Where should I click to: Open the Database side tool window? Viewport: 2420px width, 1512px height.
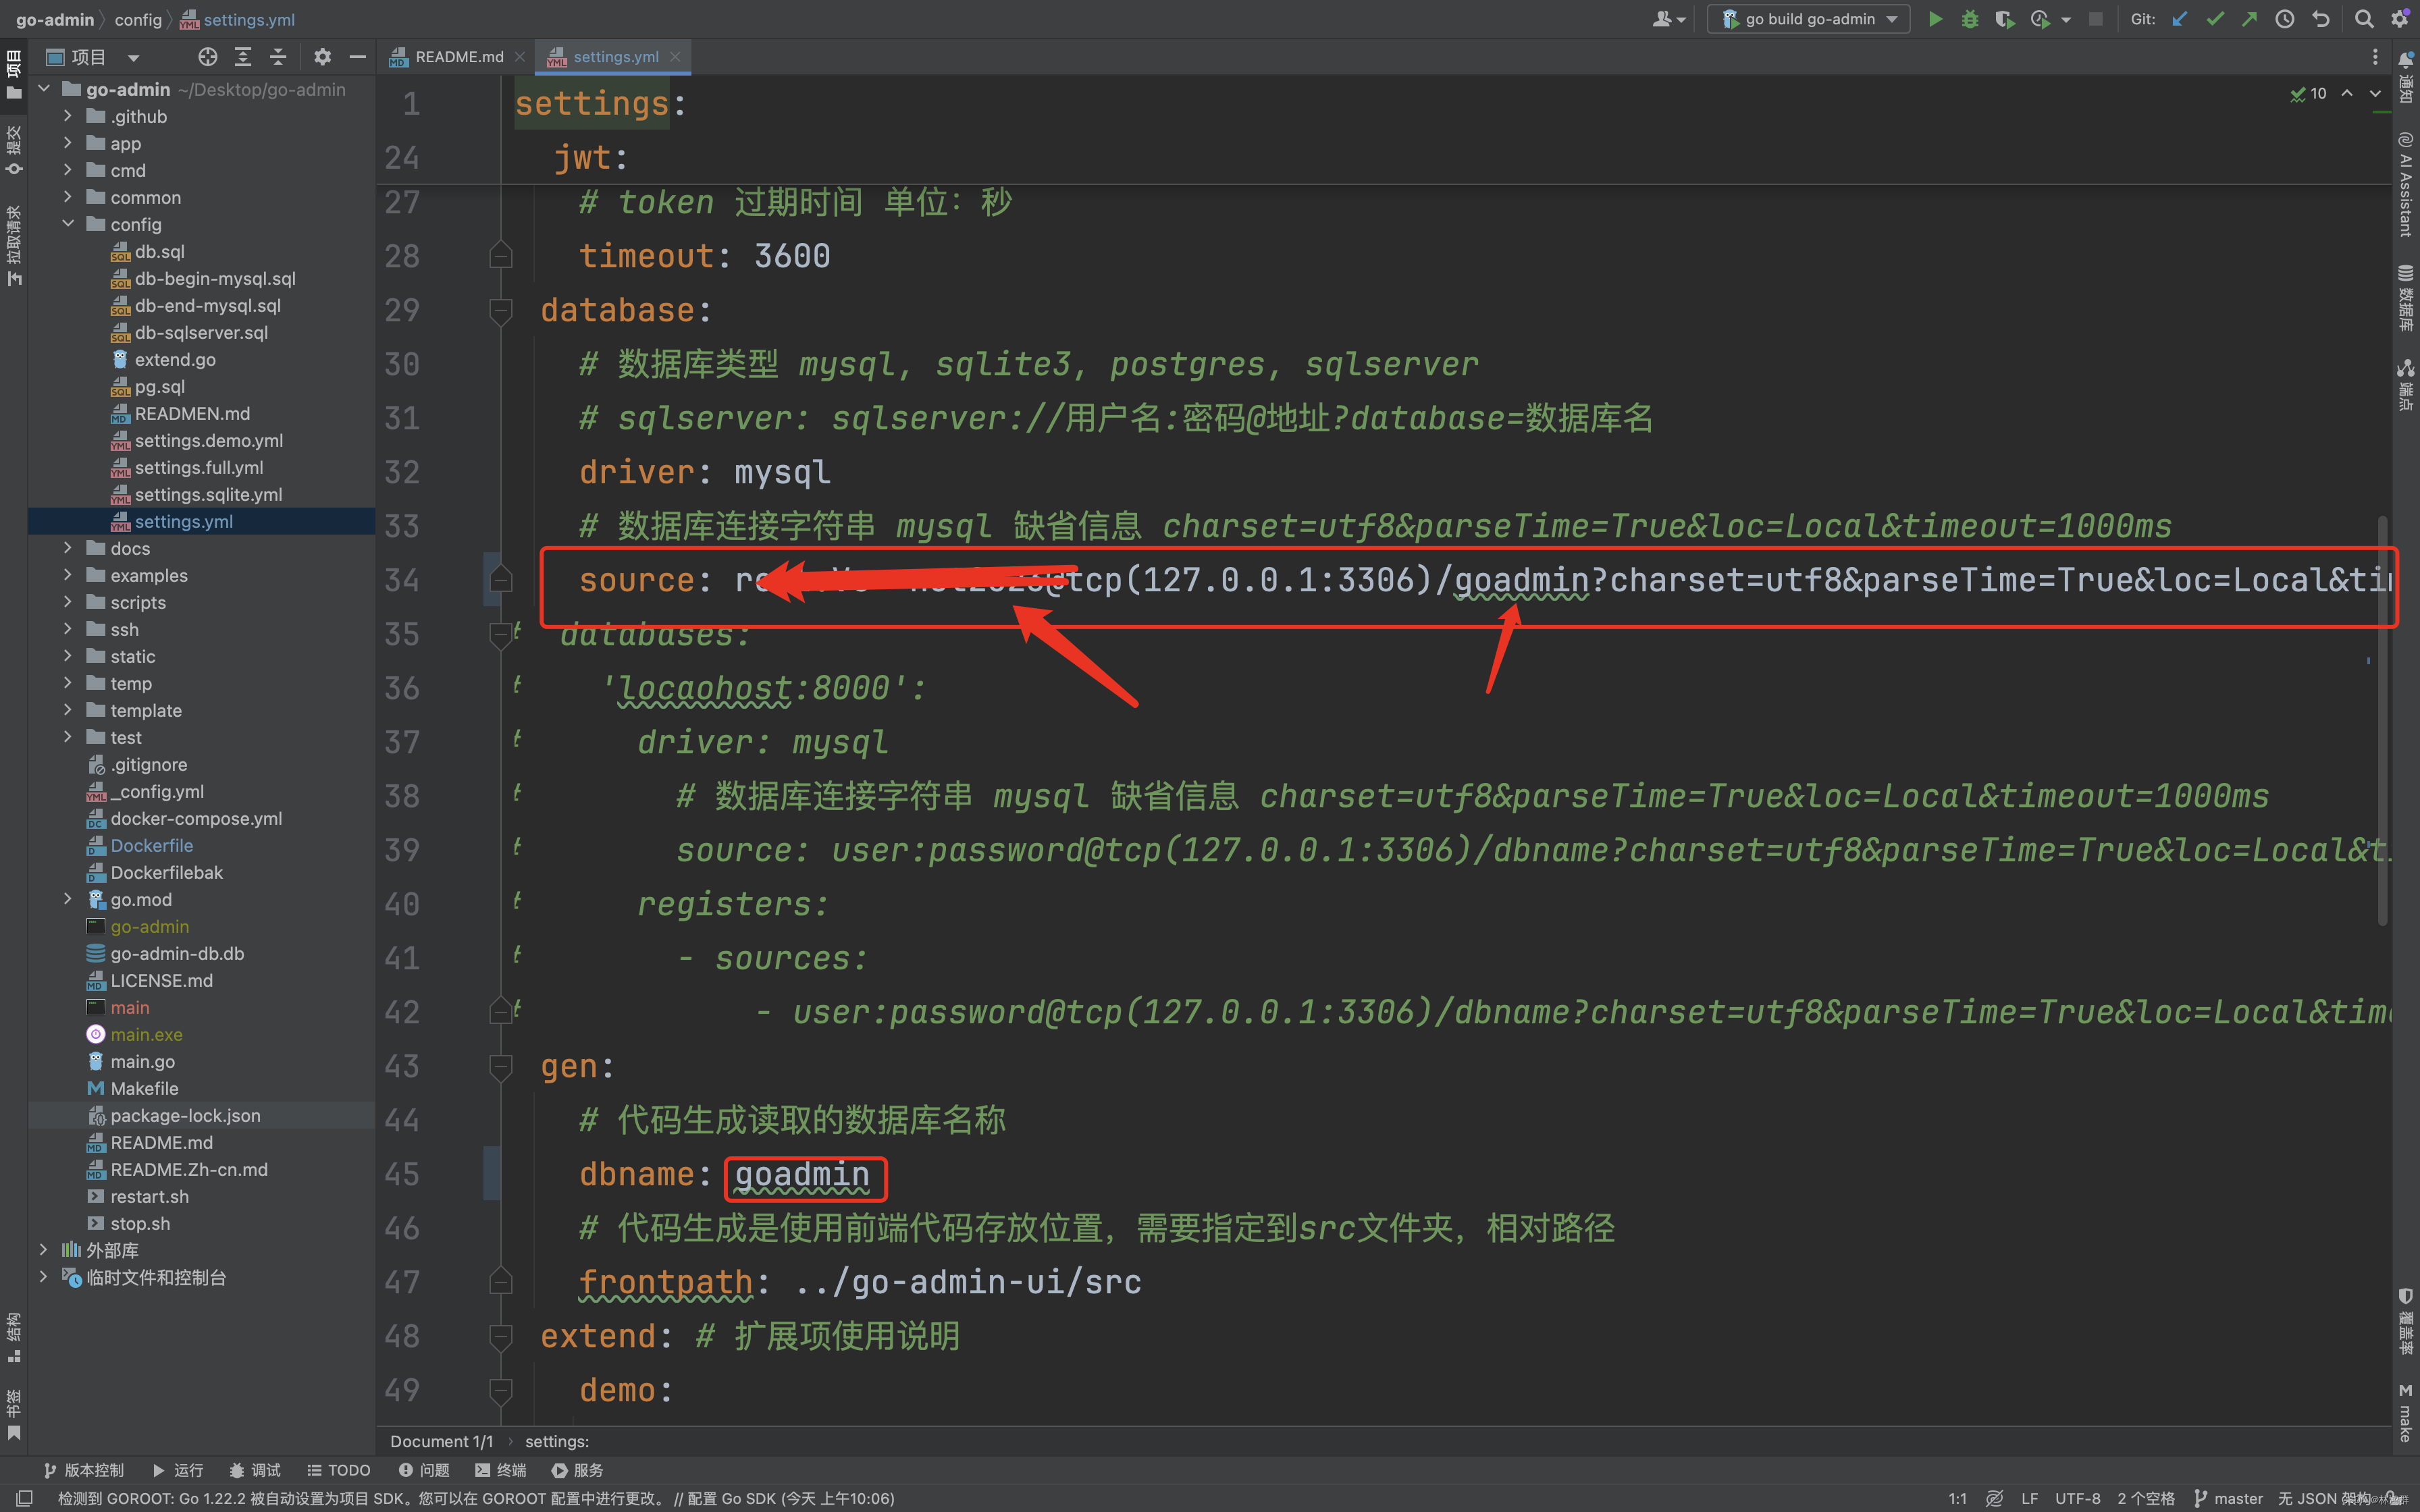2405,298
